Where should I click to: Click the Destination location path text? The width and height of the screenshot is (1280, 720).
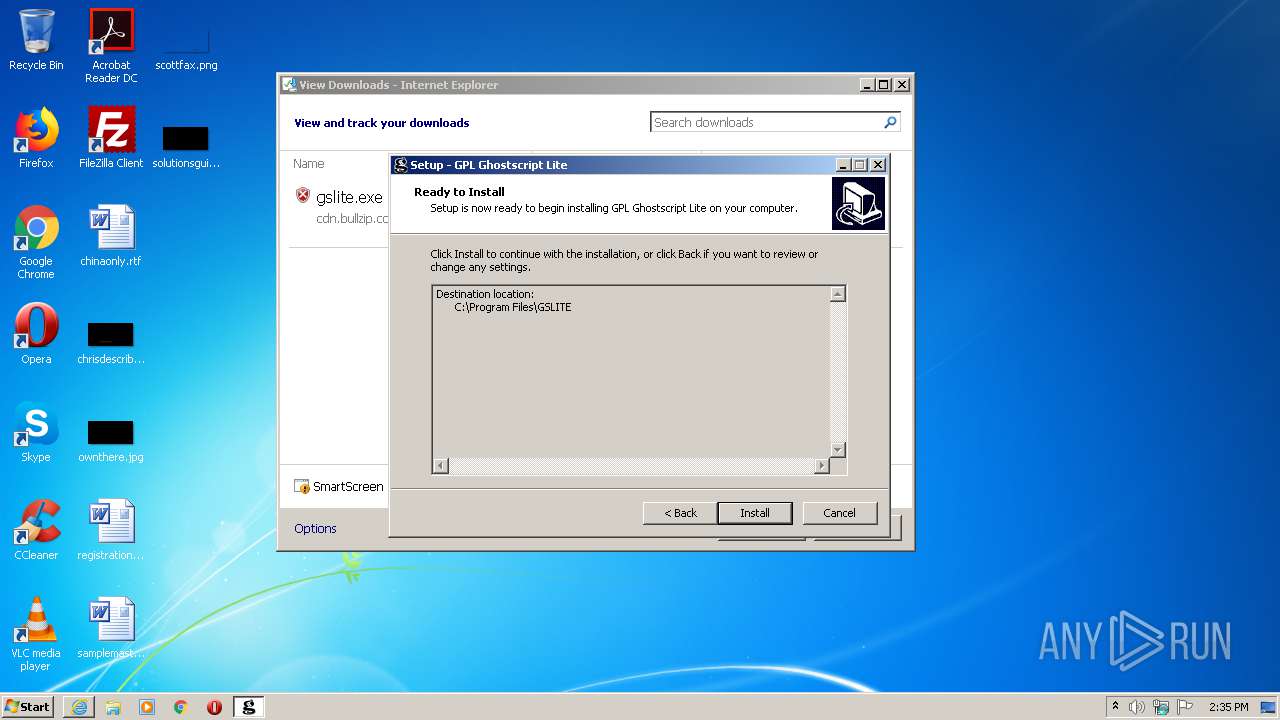(513, 307)
